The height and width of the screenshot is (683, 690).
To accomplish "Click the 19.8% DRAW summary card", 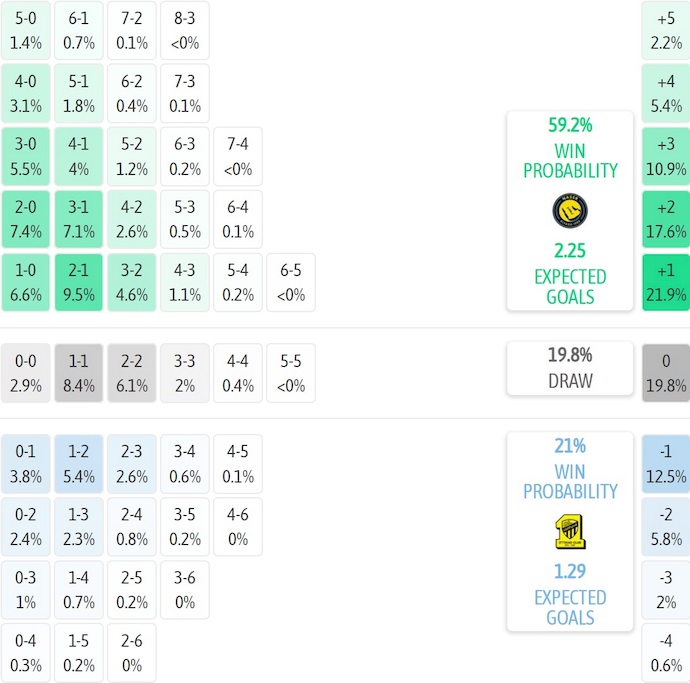I will click(x=570, y=368).
